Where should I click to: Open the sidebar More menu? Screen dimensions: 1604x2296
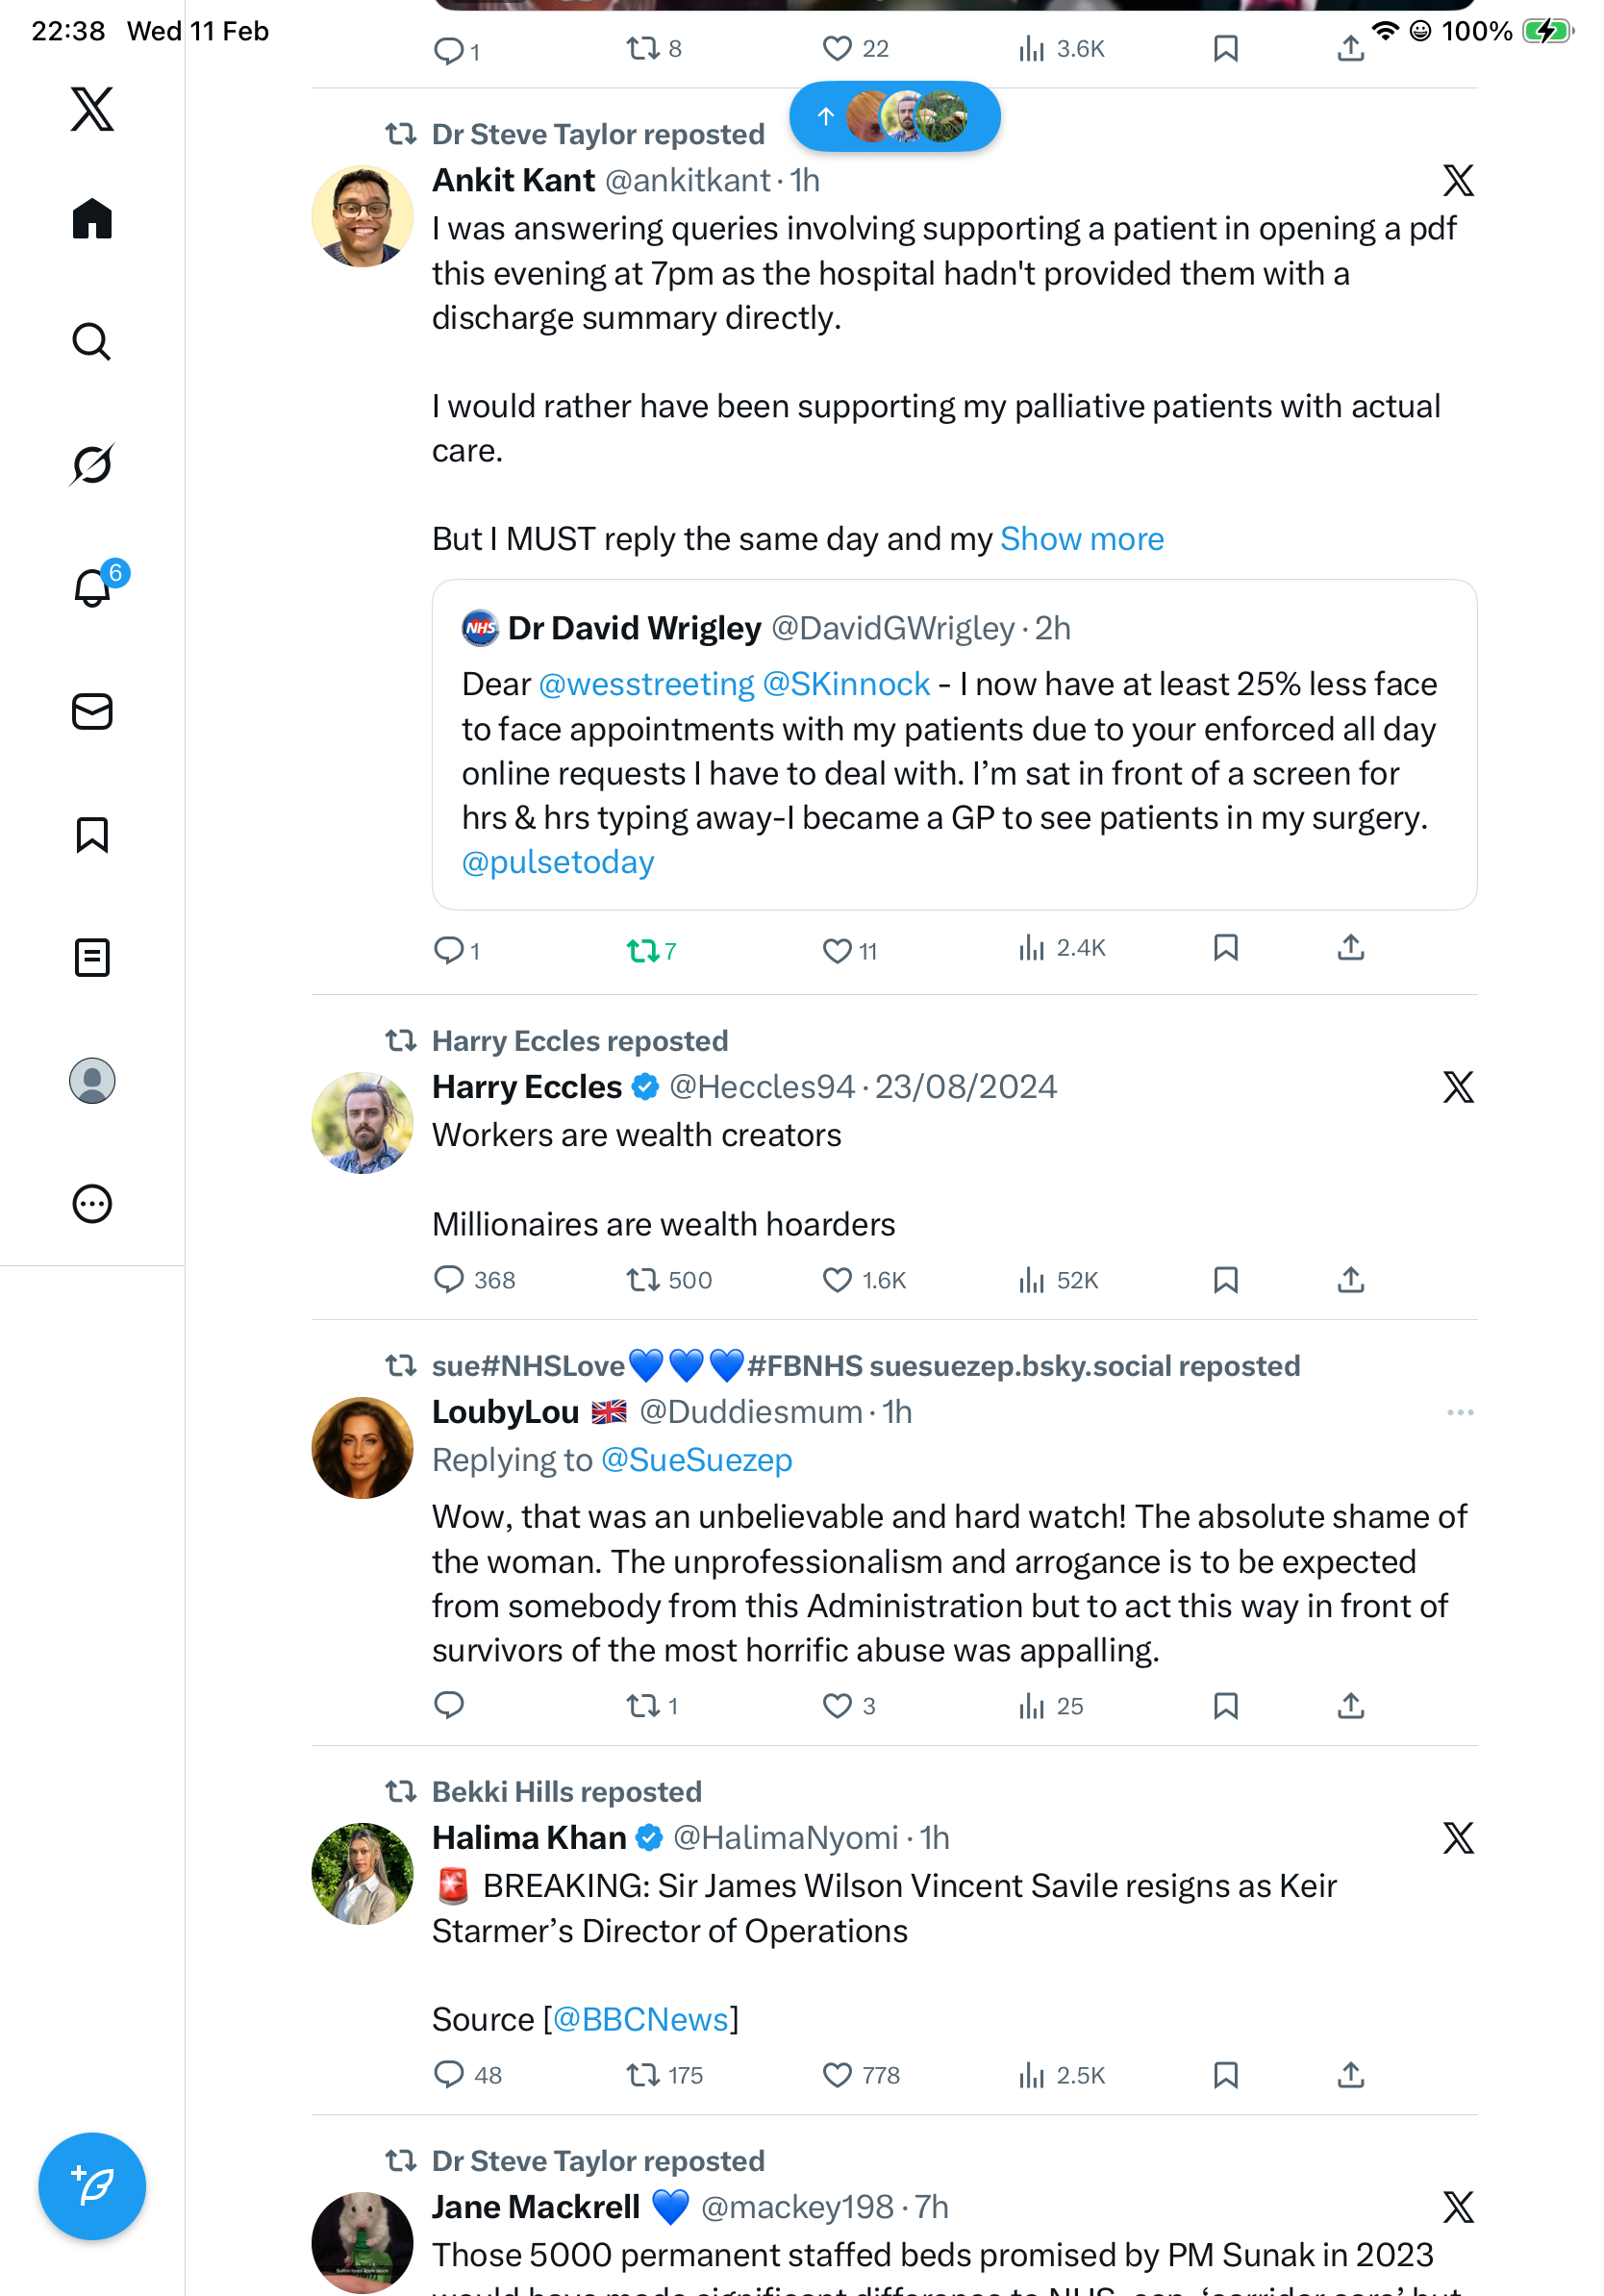[92, 1203]
